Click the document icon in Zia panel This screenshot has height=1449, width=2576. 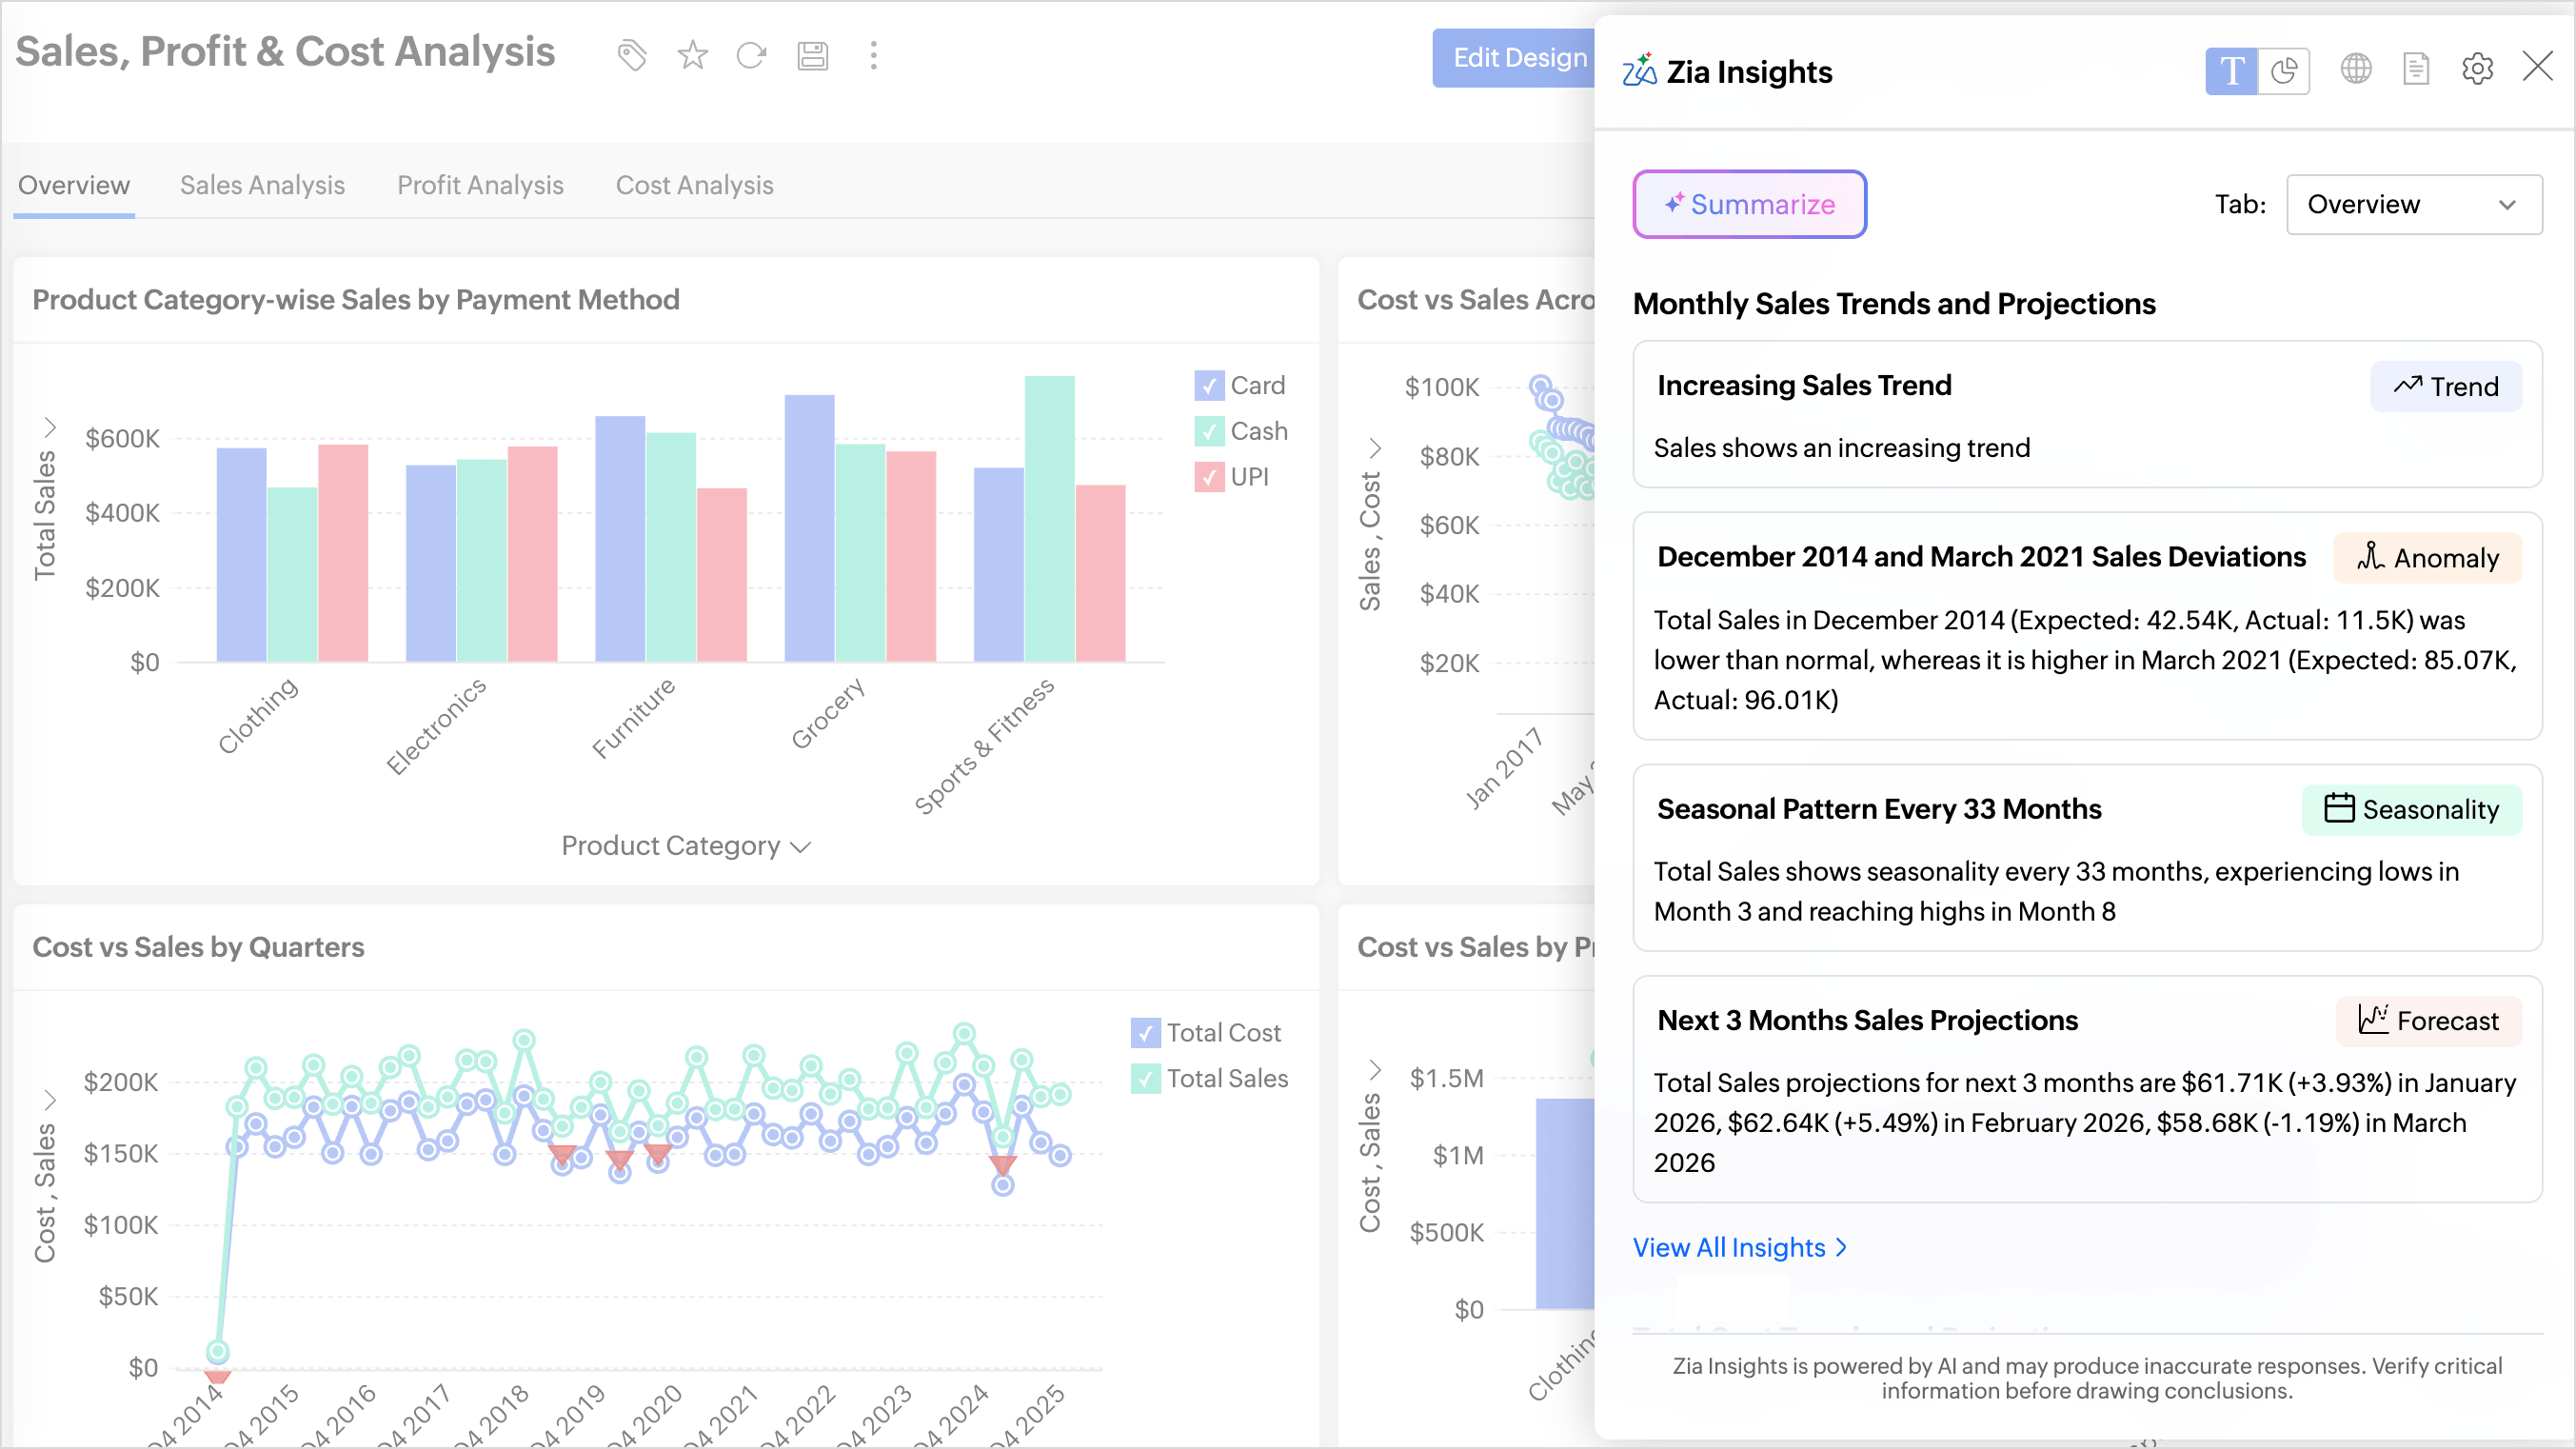2416,69
